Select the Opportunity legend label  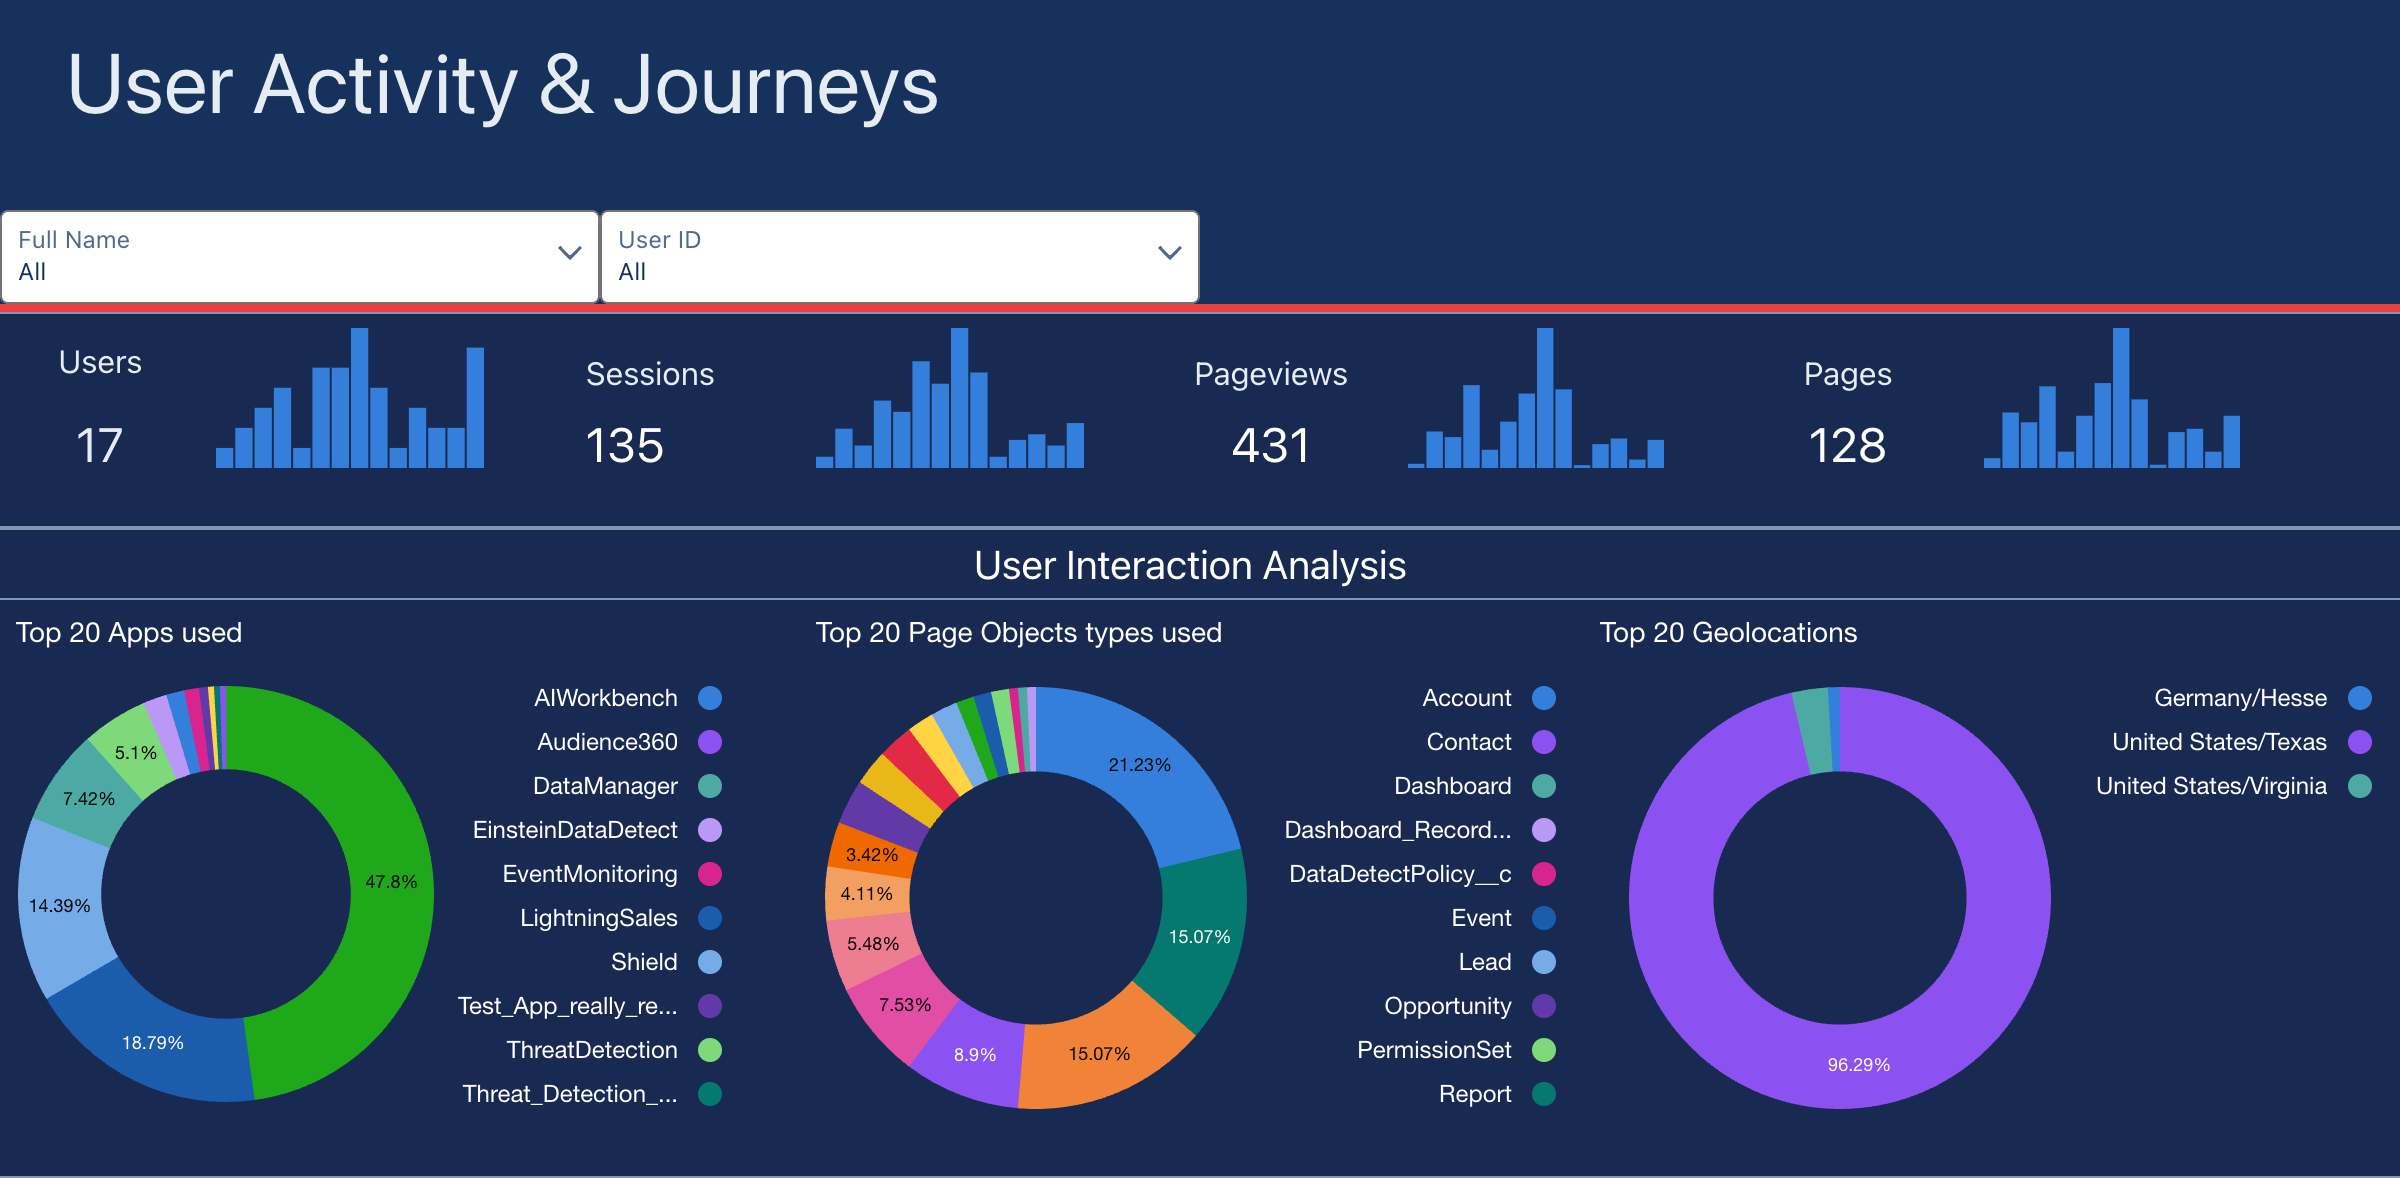(1448, 1006)
